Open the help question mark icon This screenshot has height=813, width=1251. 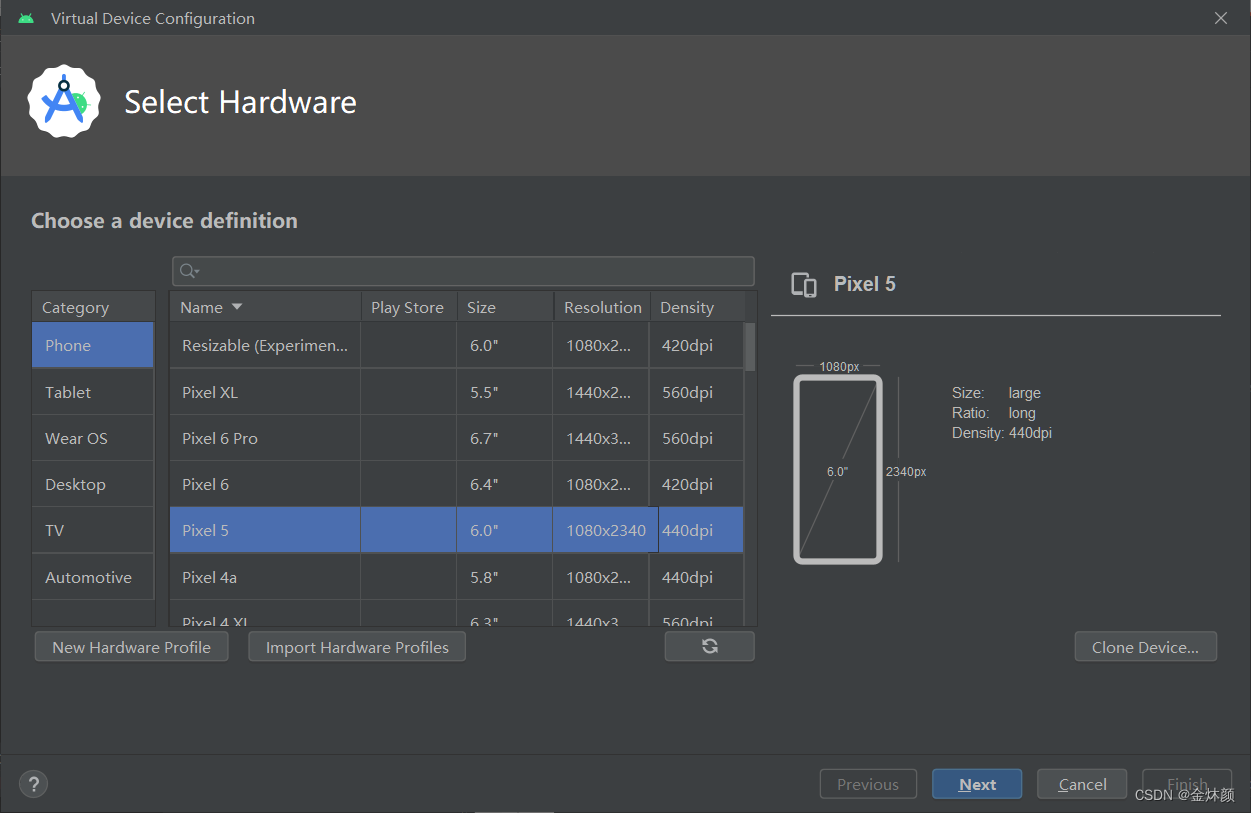pos(33,784)
